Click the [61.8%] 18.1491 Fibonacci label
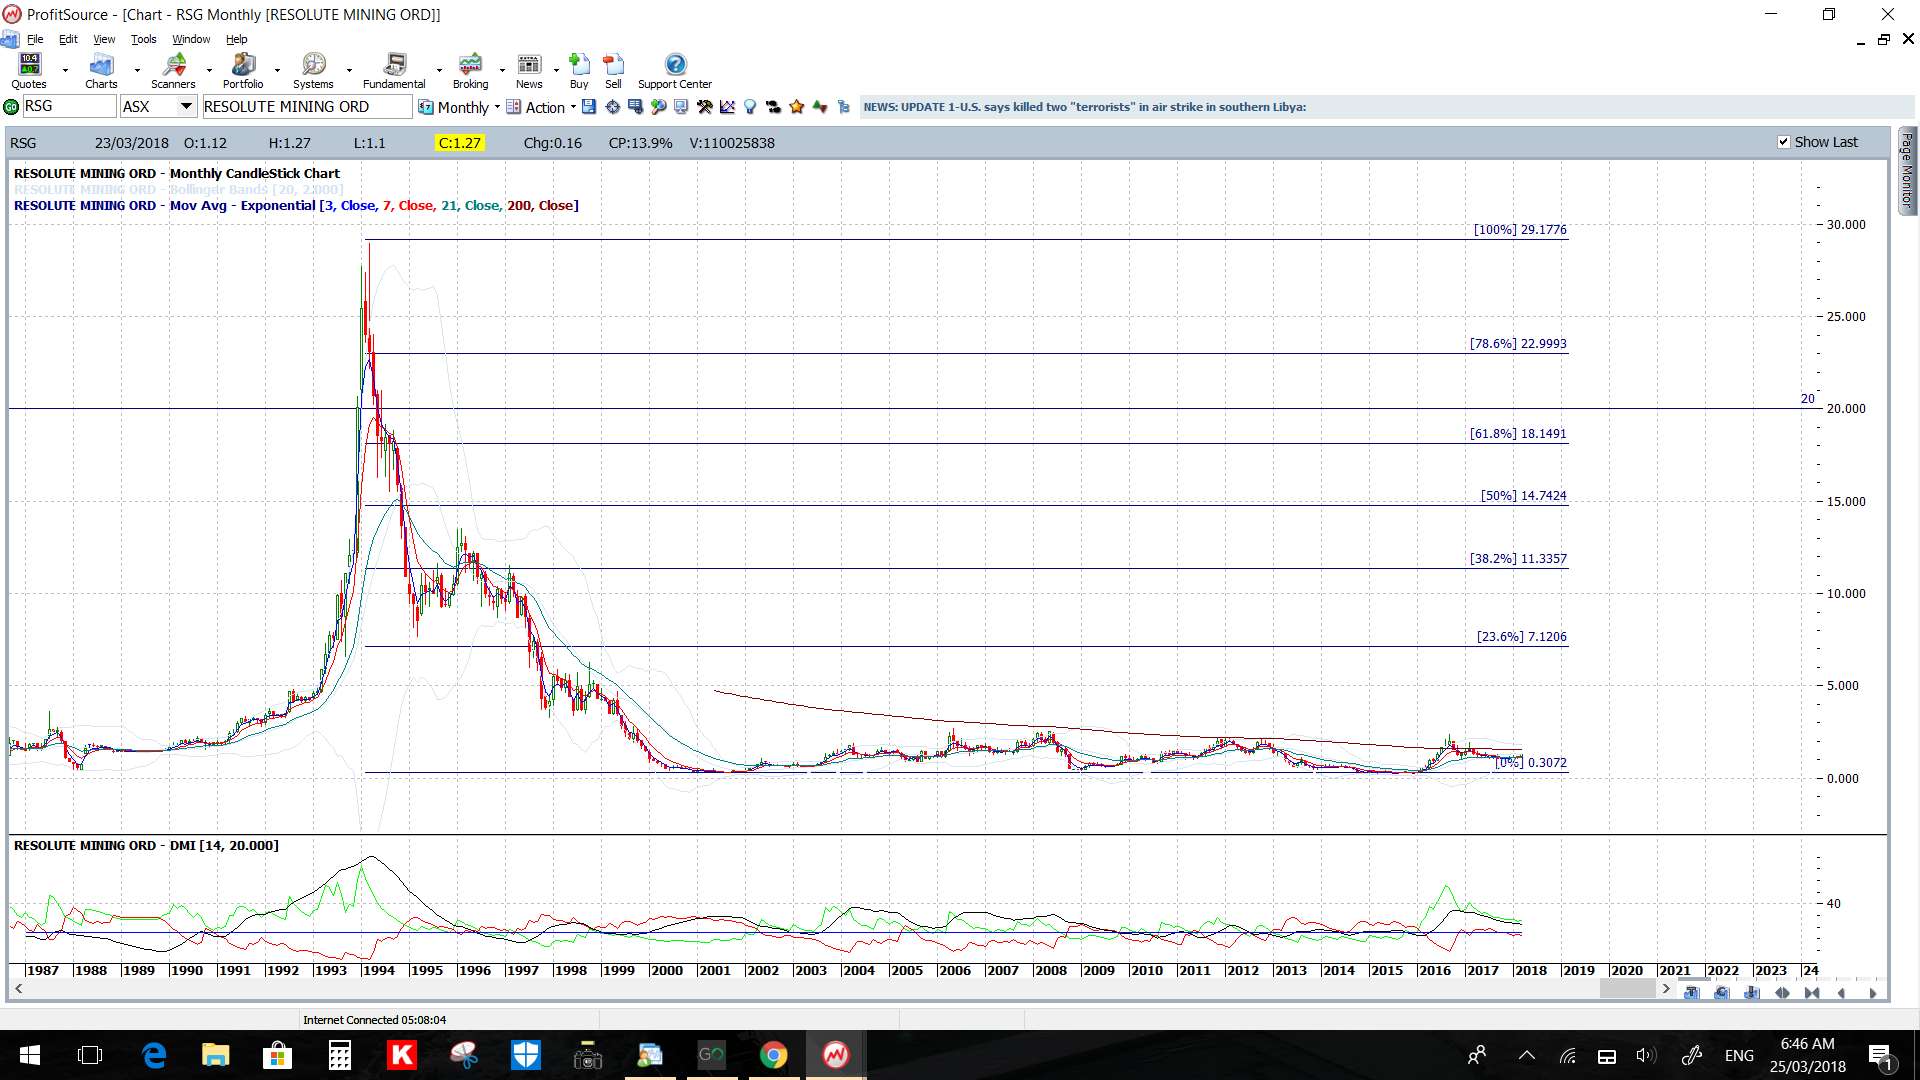This screenshot has height=1080, width=1920. click(x=1518, y=434)
